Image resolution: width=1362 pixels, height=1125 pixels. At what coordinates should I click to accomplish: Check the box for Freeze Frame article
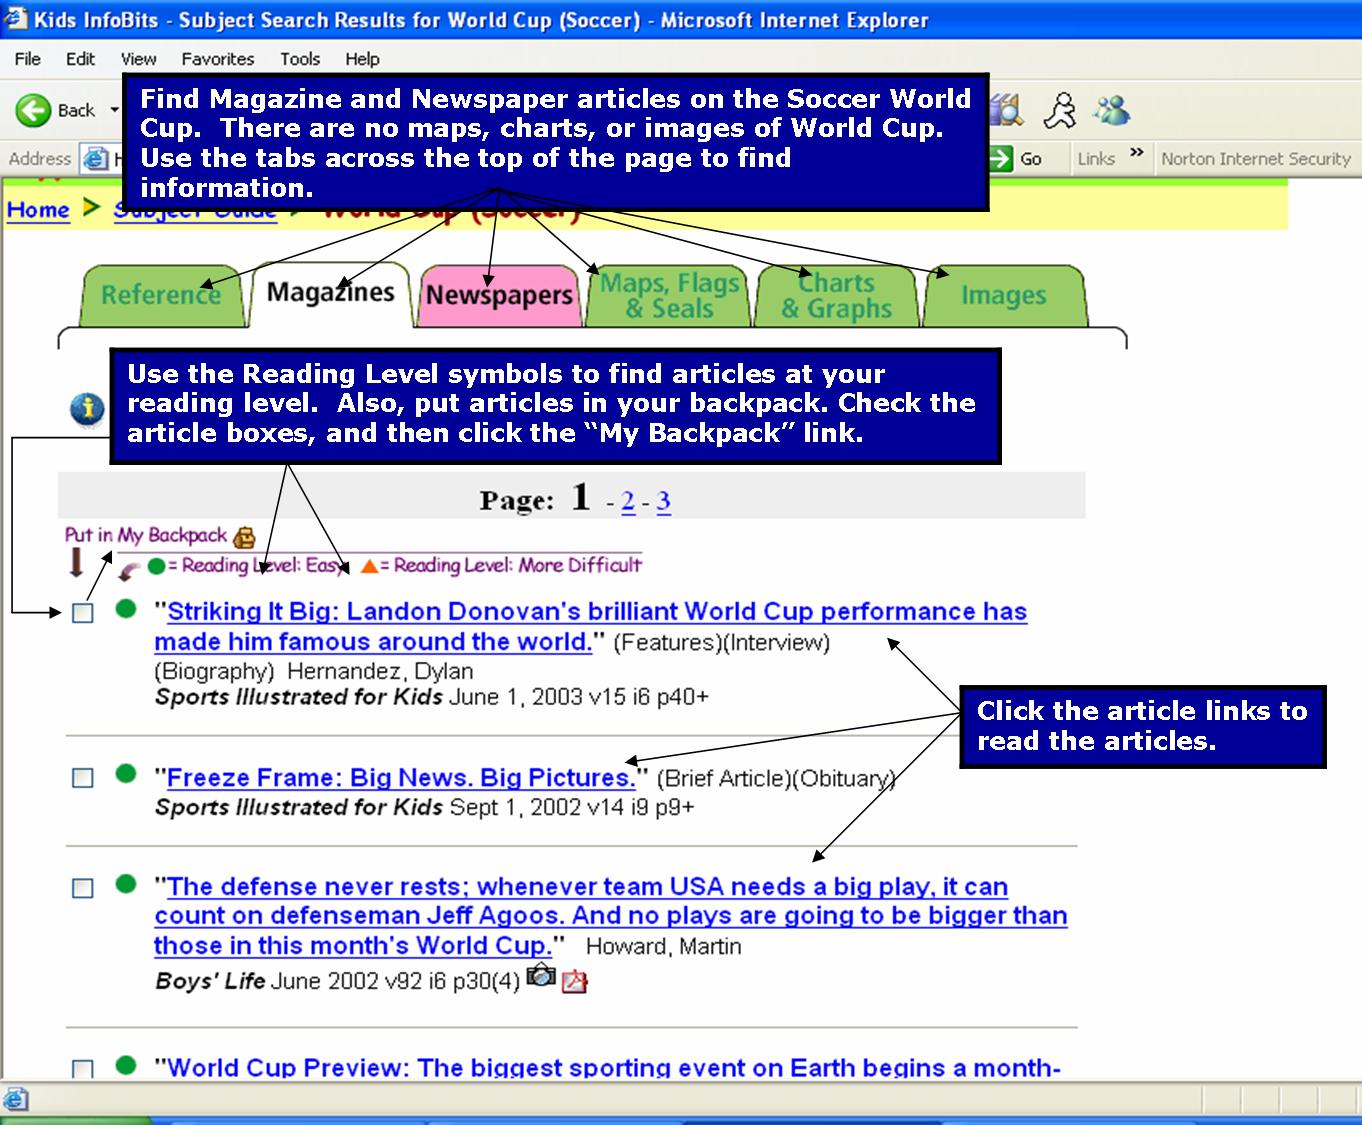point(83,778)
